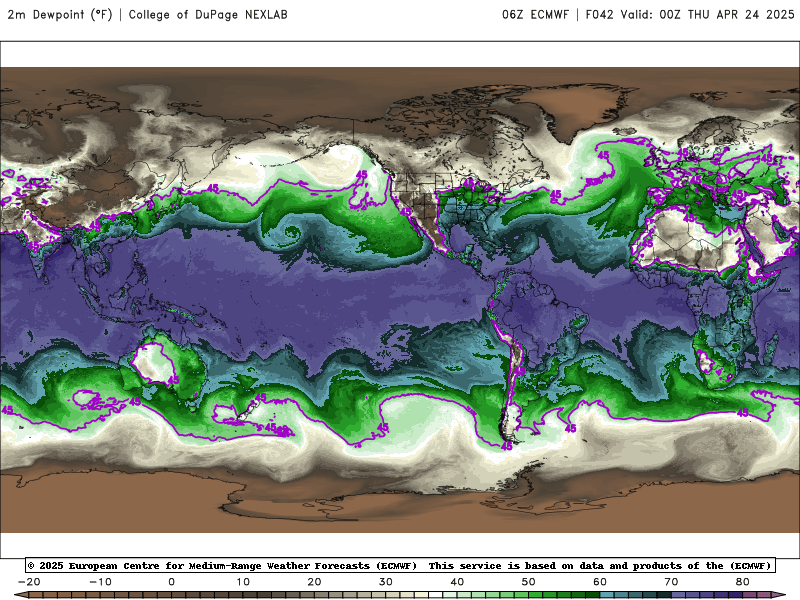The width and height of the screenshot is (800, 600).
Task: Click the 30 color scale label
Action: [x=386, y=582]
